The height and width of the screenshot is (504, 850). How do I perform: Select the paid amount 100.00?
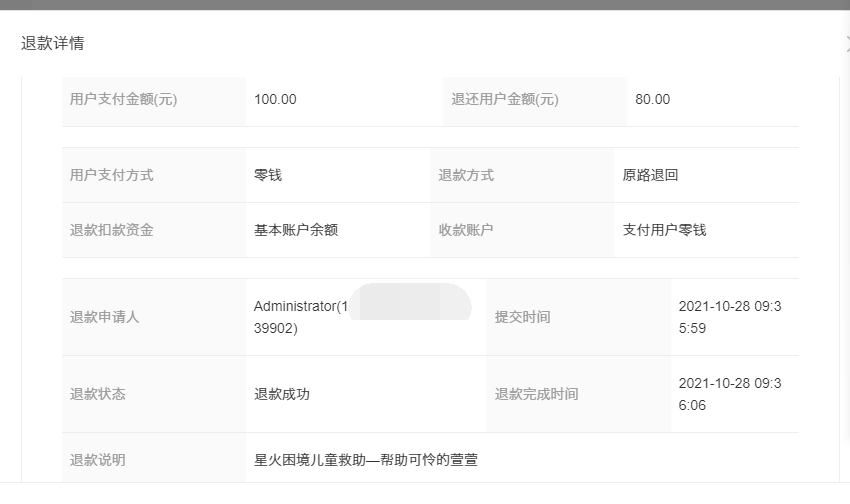pyautogui.click(x=275, y=99)
